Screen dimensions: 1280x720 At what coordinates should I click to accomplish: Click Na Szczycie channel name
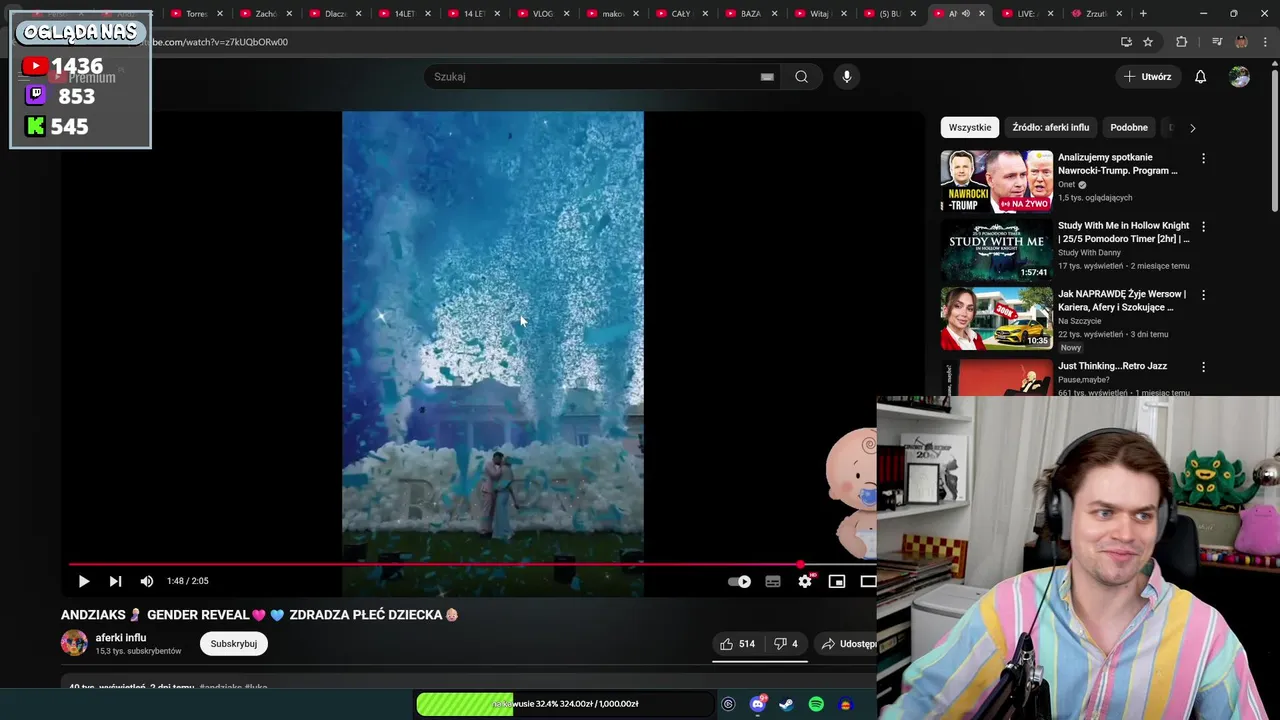[x=1079, y=321]
